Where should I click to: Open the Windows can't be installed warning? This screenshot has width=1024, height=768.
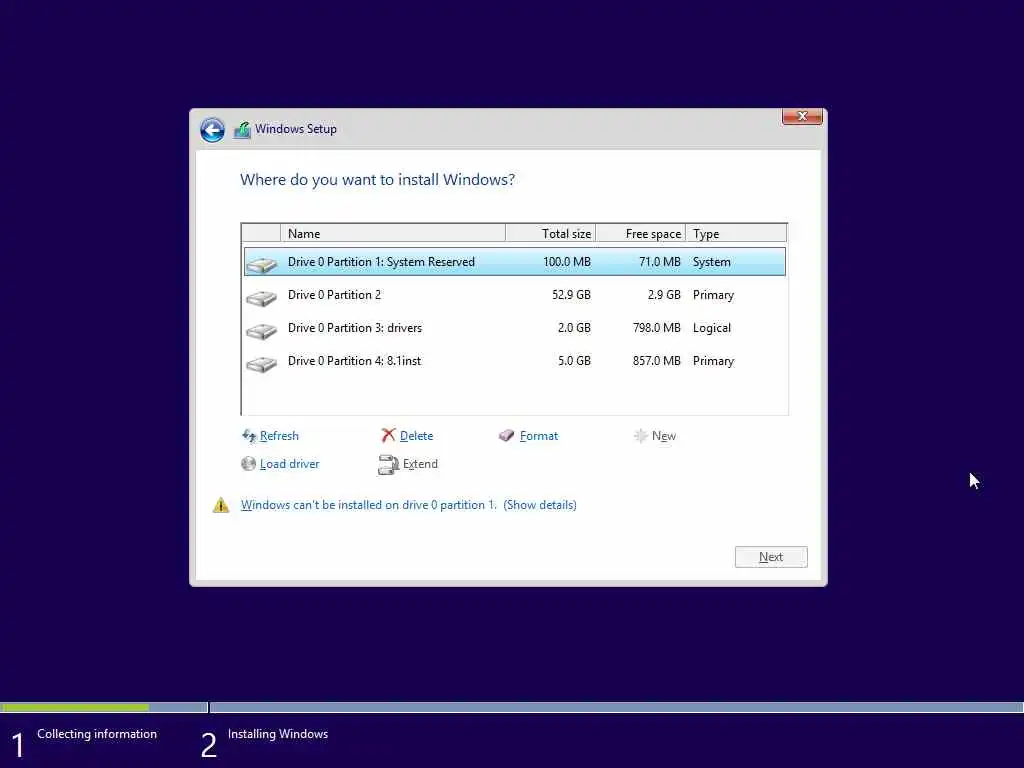408,505
